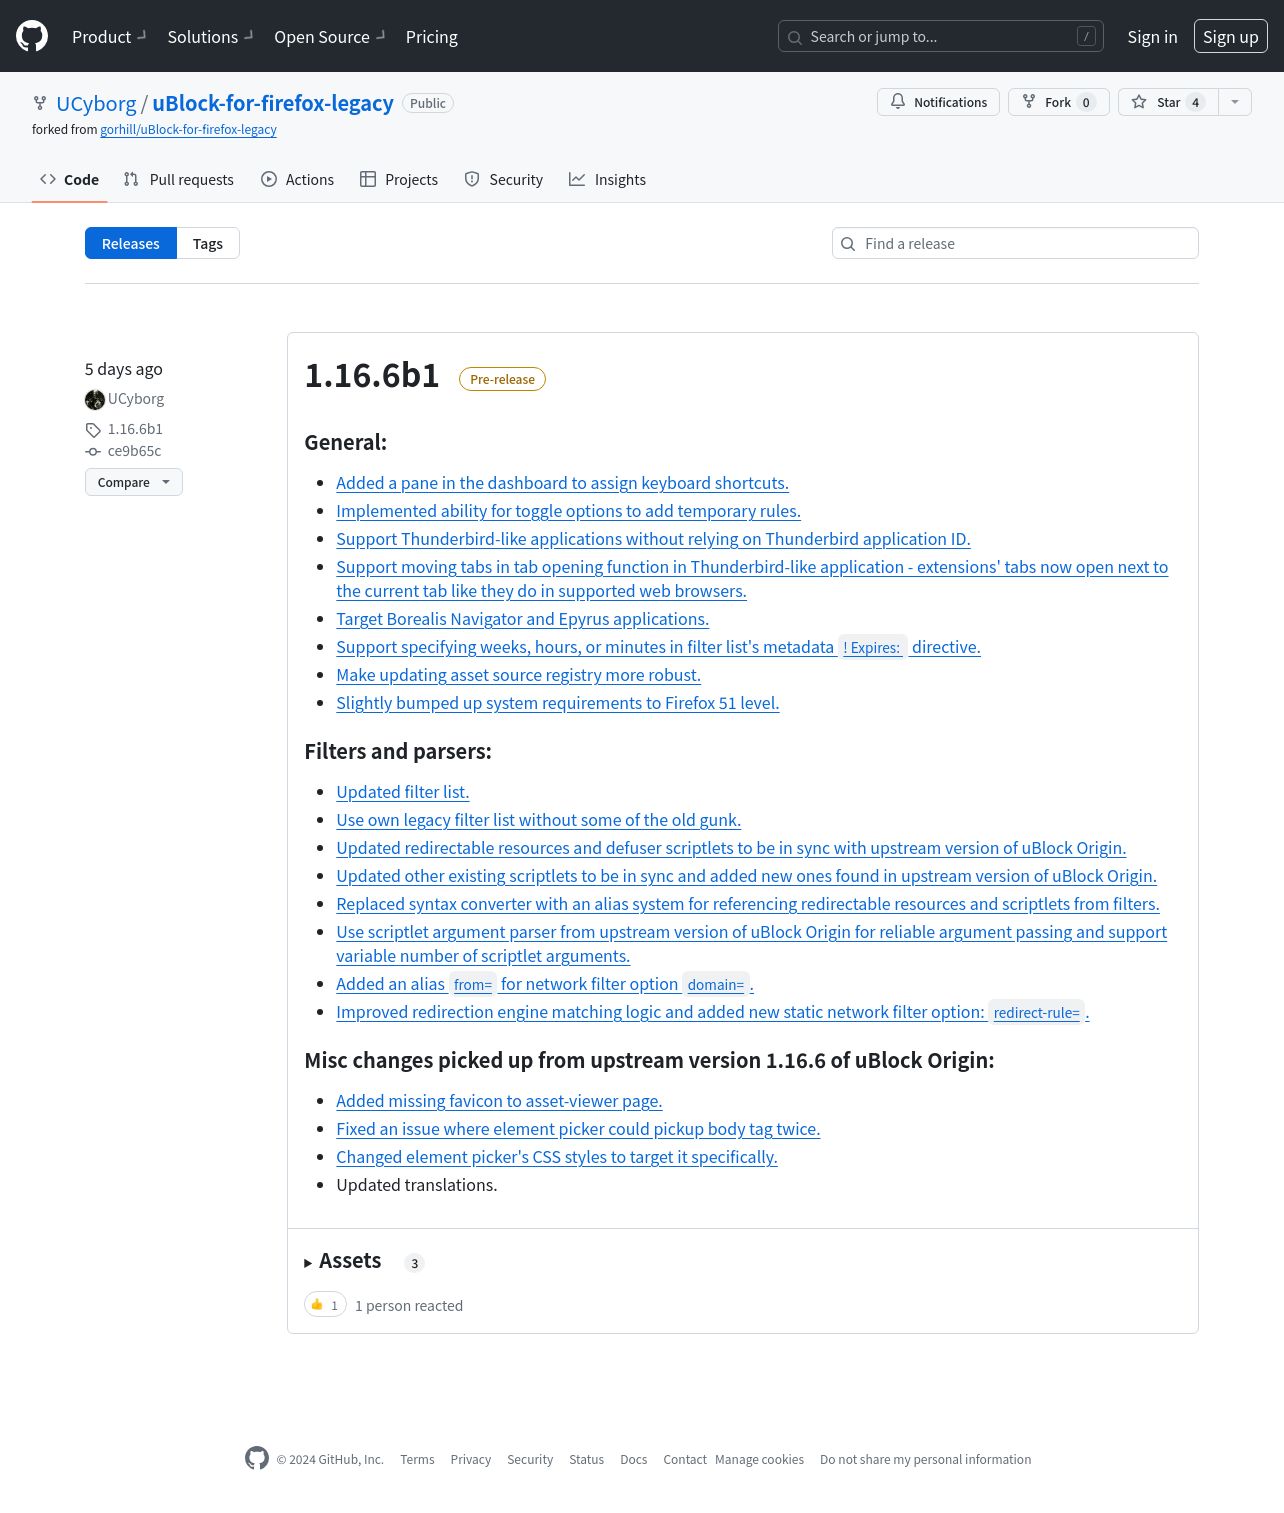Viewport: 1284px width, 1513px height.
Task: Click the footer GitHub logo
Action: point(257,1458)
